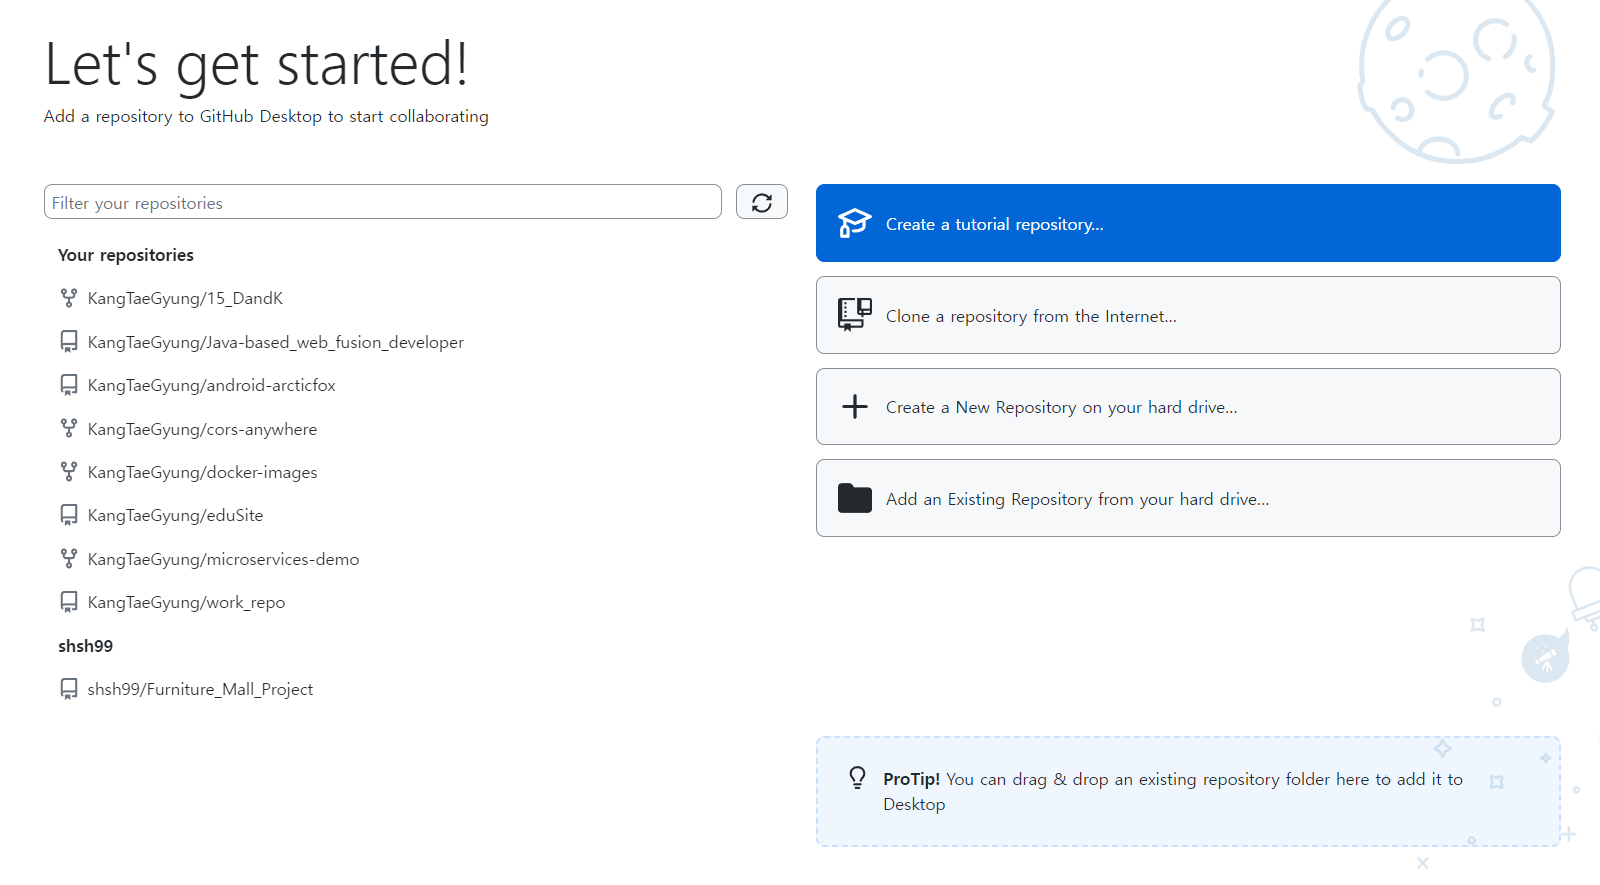Click the repo icon beside work_repo
Screen dimensions: 1600x885
pos(69,602)
